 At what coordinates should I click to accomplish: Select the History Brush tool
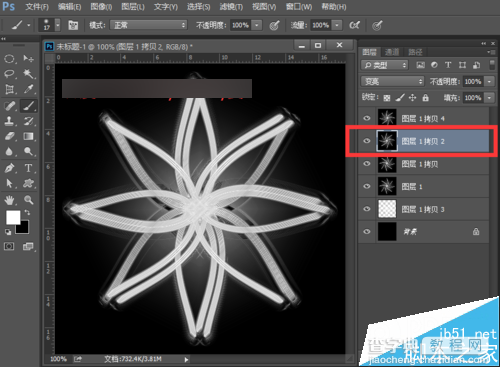click(x=29, y=121)
